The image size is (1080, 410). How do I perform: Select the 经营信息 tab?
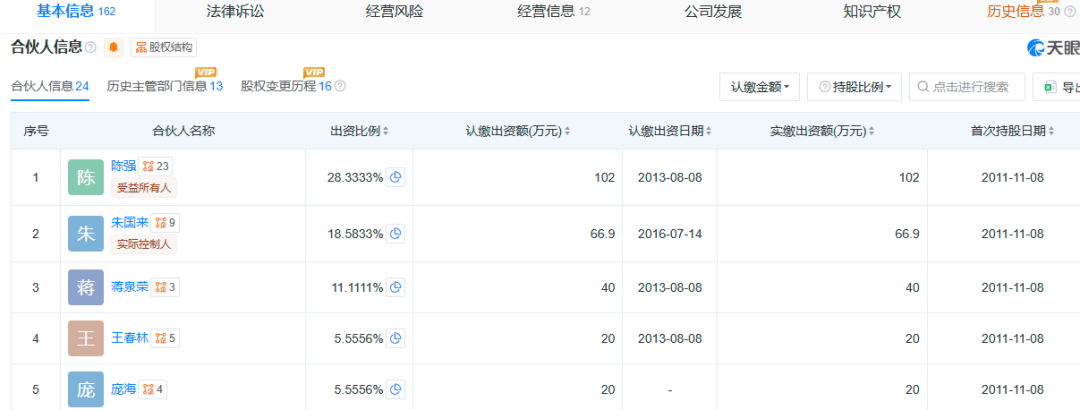[x=554, y=12]
